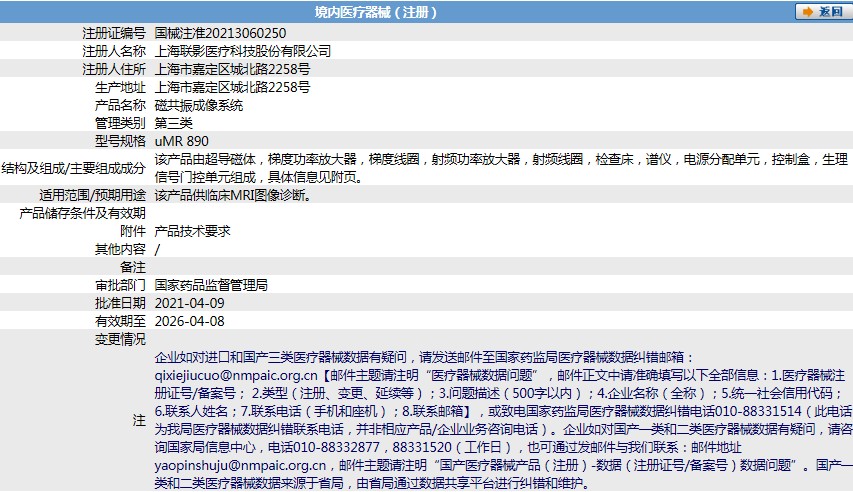The width and height of the screenshot is (853, 492).
Task: Click email yaopinshuju@nmpaic.org.cn
Action: pos(240,465)
